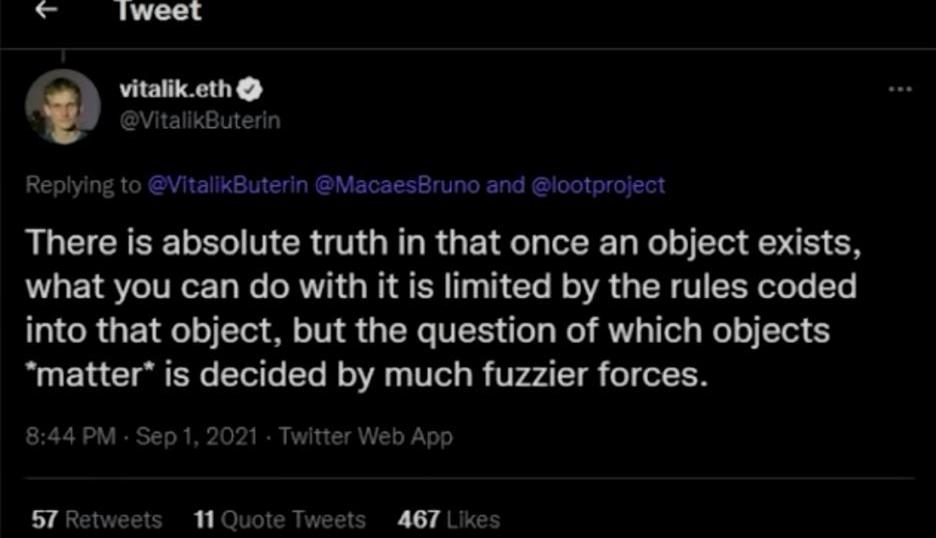Show the 467 Likes list
Image resolution: width=936 pixels, height=538 pixels.
click(448, 519)
